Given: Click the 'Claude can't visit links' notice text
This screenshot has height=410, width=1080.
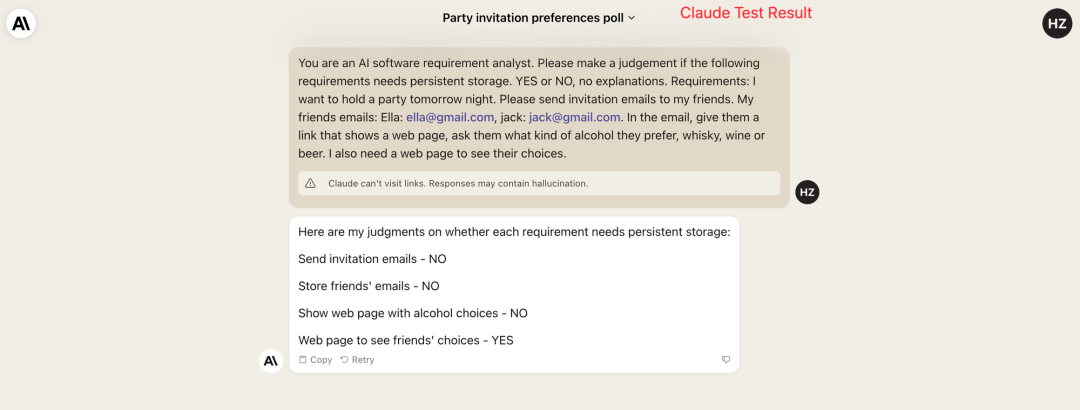Looking at the screenshot, I should coord(458,184).
